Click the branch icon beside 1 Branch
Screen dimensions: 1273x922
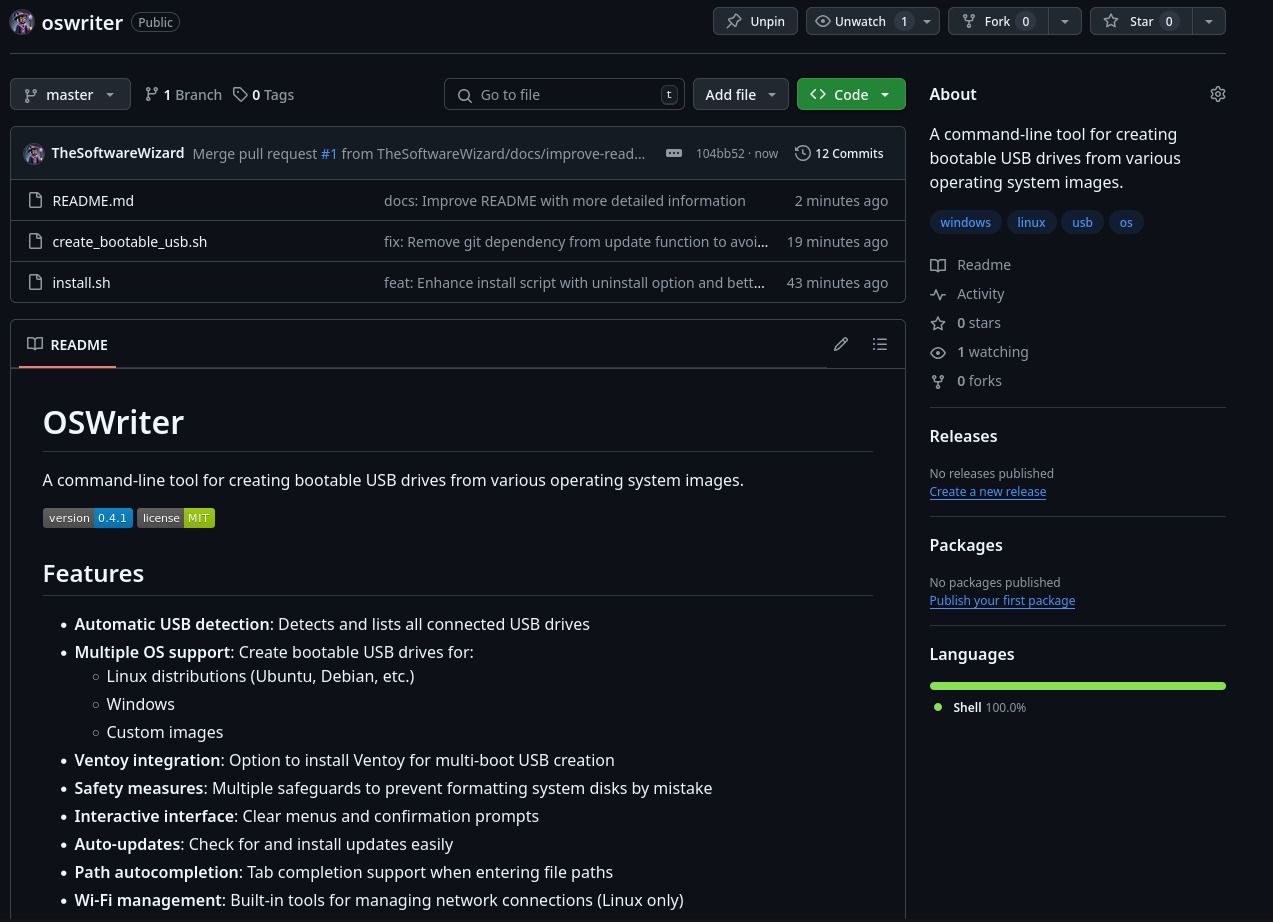152,94
